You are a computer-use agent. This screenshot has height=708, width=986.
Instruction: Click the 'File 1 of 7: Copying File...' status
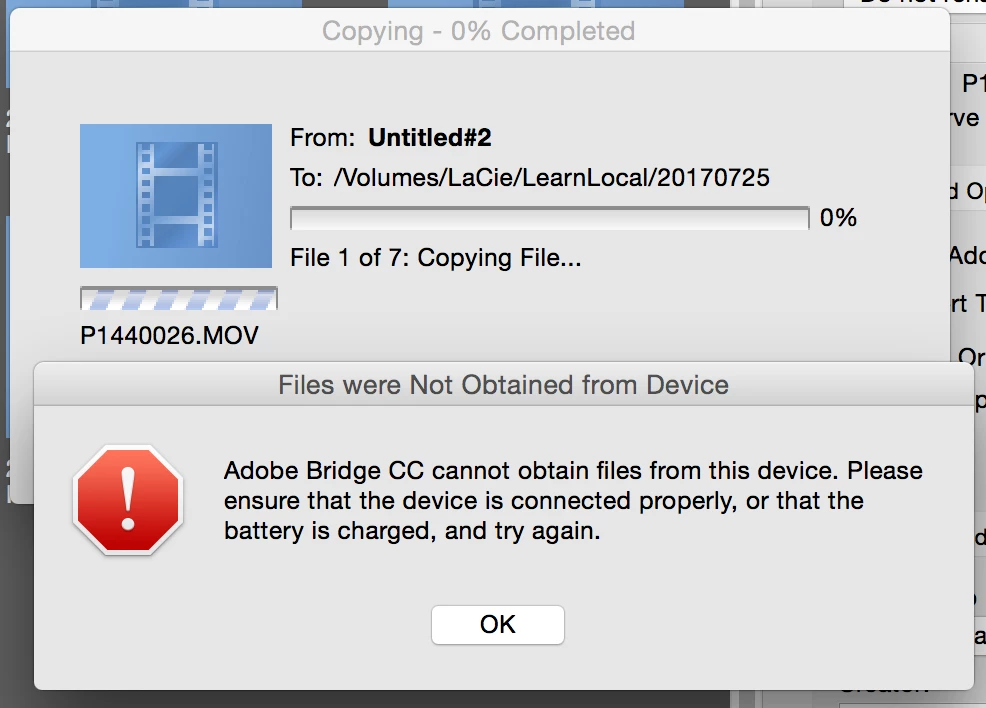click(x=435, y=258)
